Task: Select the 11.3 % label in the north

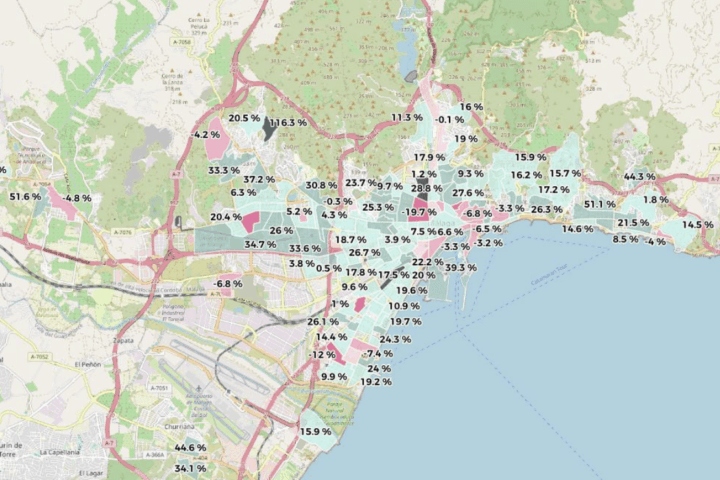Action: 407,118
